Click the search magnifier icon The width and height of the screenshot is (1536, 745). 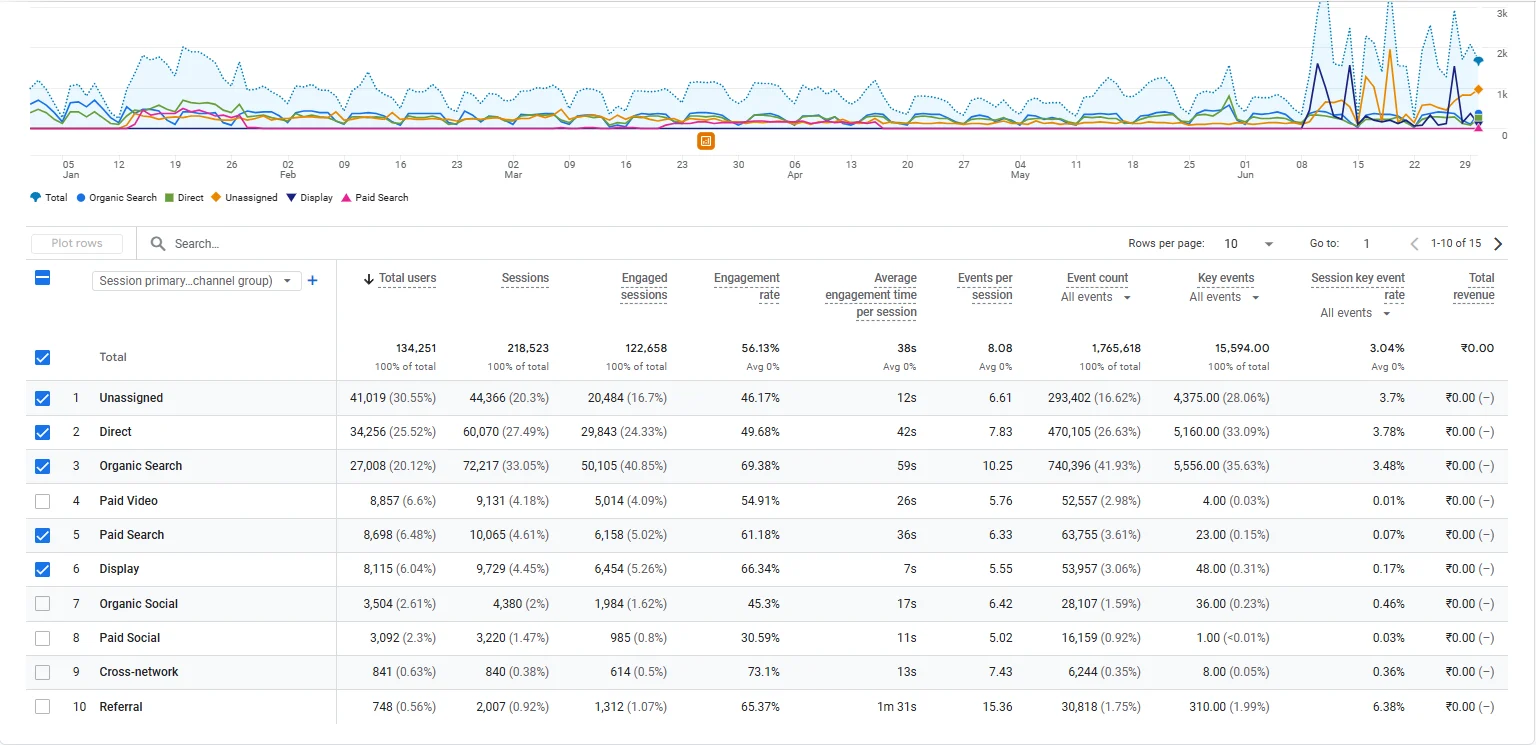pos(158,243)
